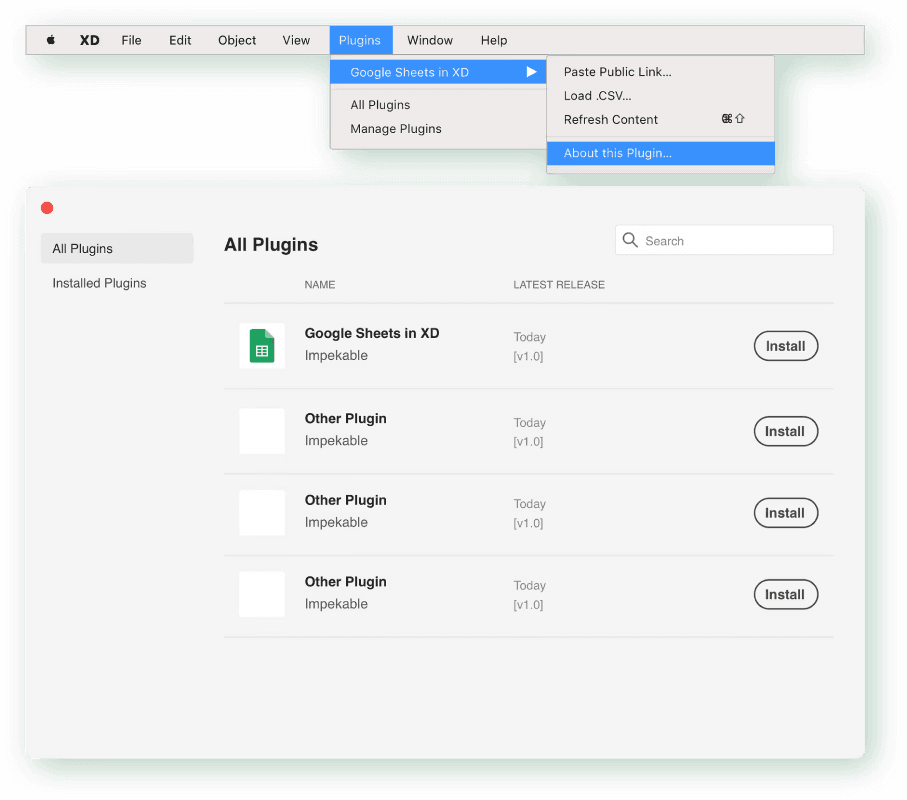Click the Search input field

[x=724, y=240]
